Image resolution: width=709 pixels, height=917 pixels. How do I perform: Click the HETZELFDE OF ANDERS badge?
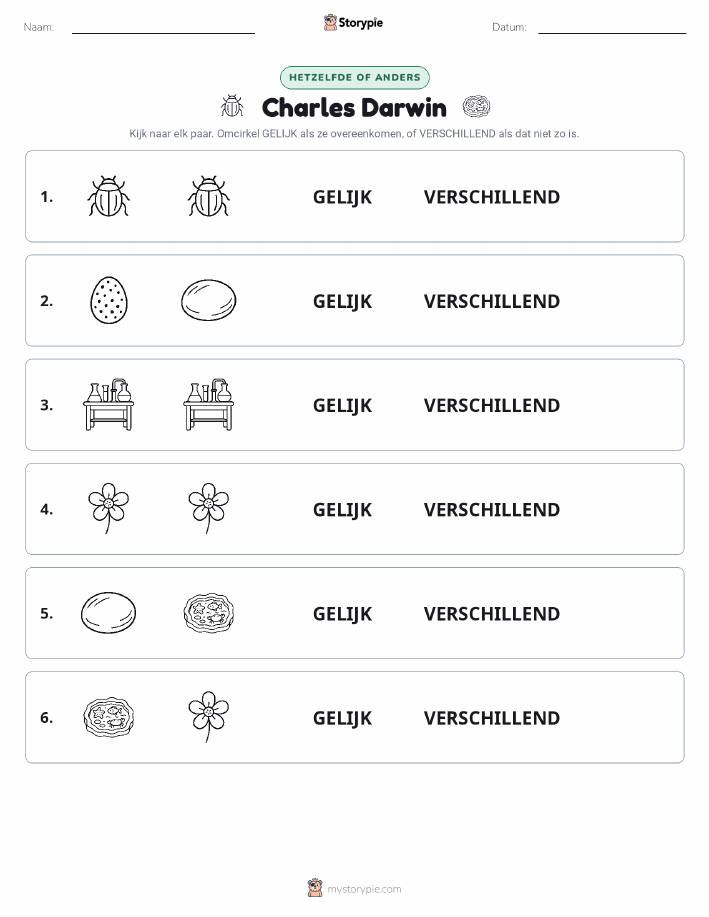(354, 77)
